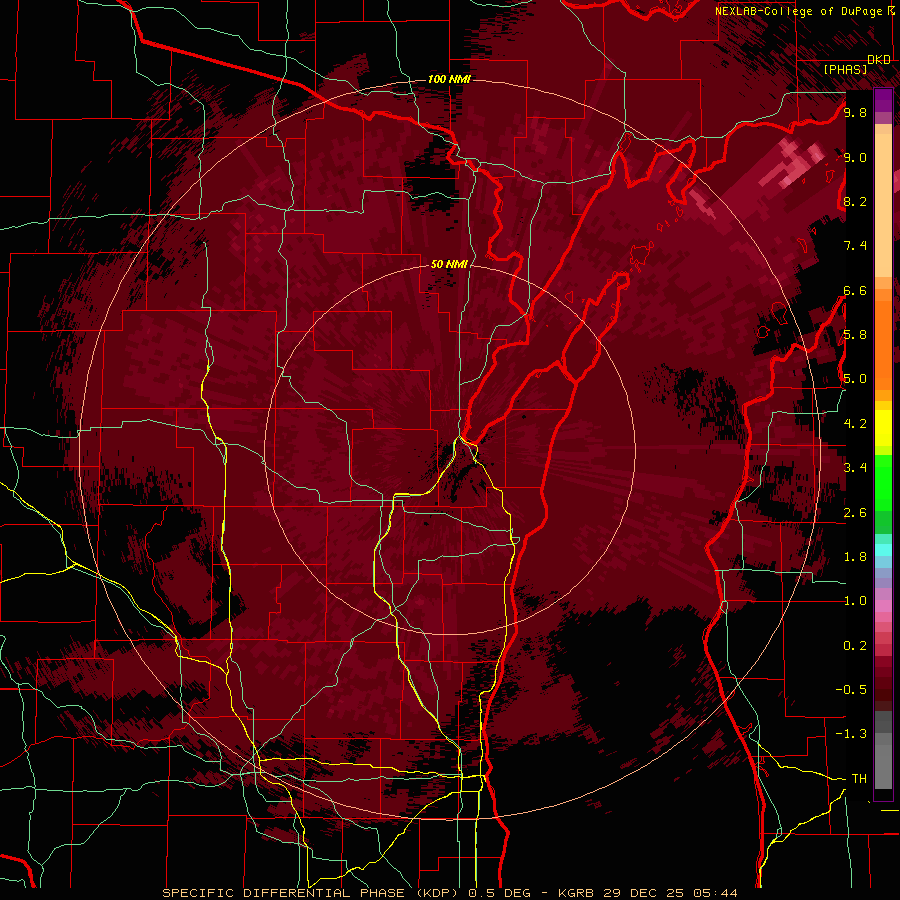Viewport: 900px width, 900px height.
Task: Click the 50 NMI range ring label
Action: (x=449, y=264)
